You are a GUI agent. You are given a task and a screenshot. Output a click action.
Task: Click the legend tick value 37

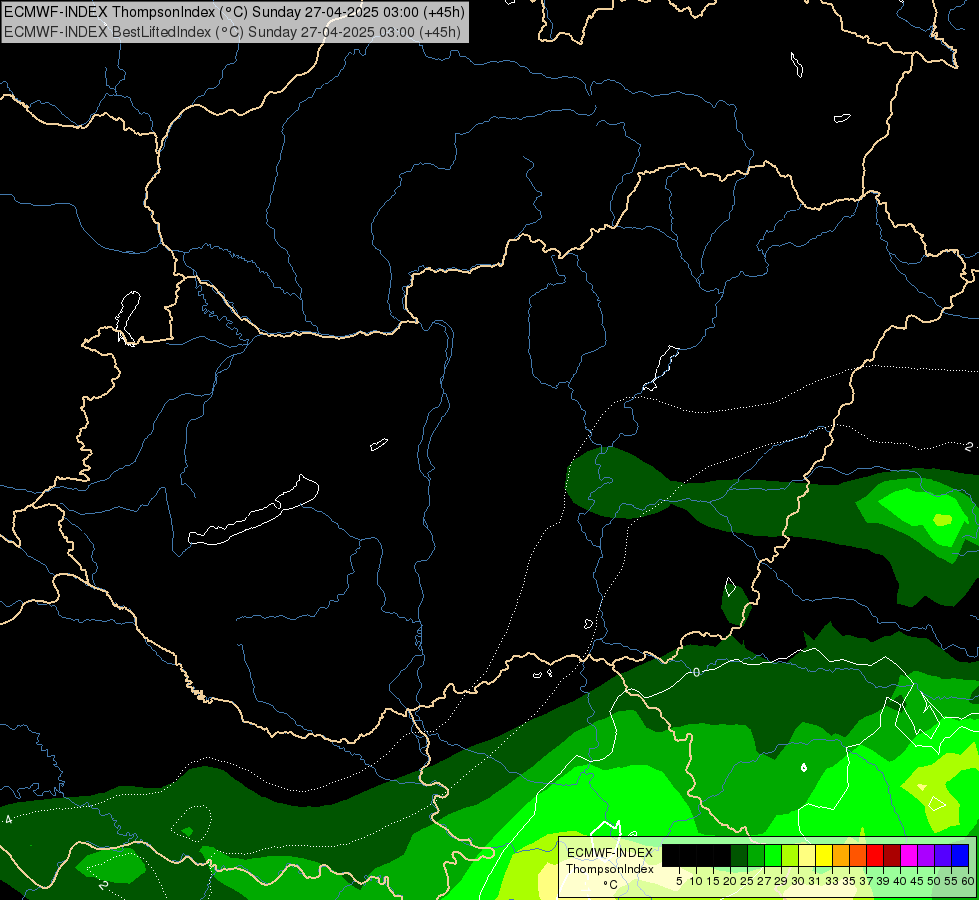coord(866,881)
